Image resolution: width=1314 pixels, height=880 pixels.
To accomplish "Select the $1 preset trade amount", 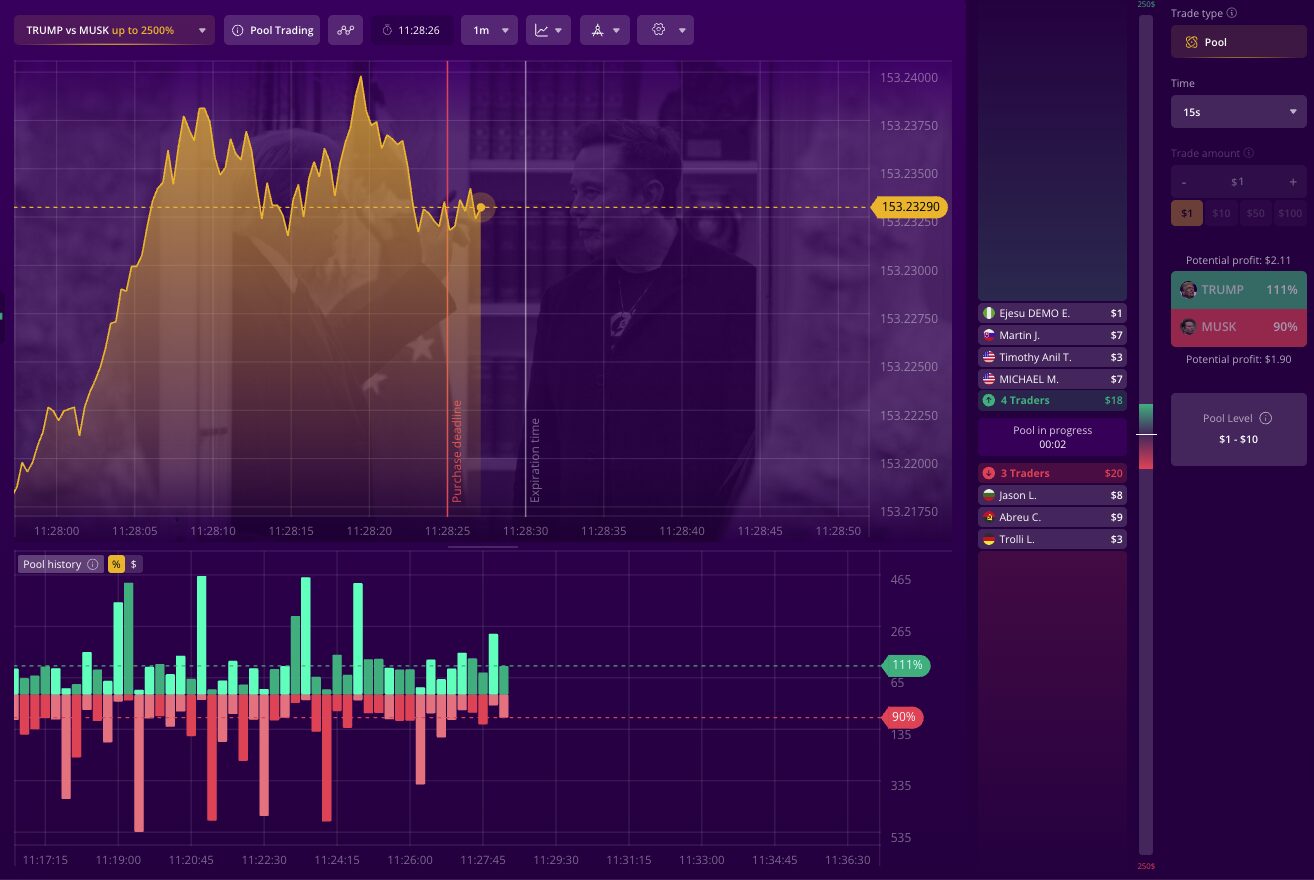I will (1186, 213).
